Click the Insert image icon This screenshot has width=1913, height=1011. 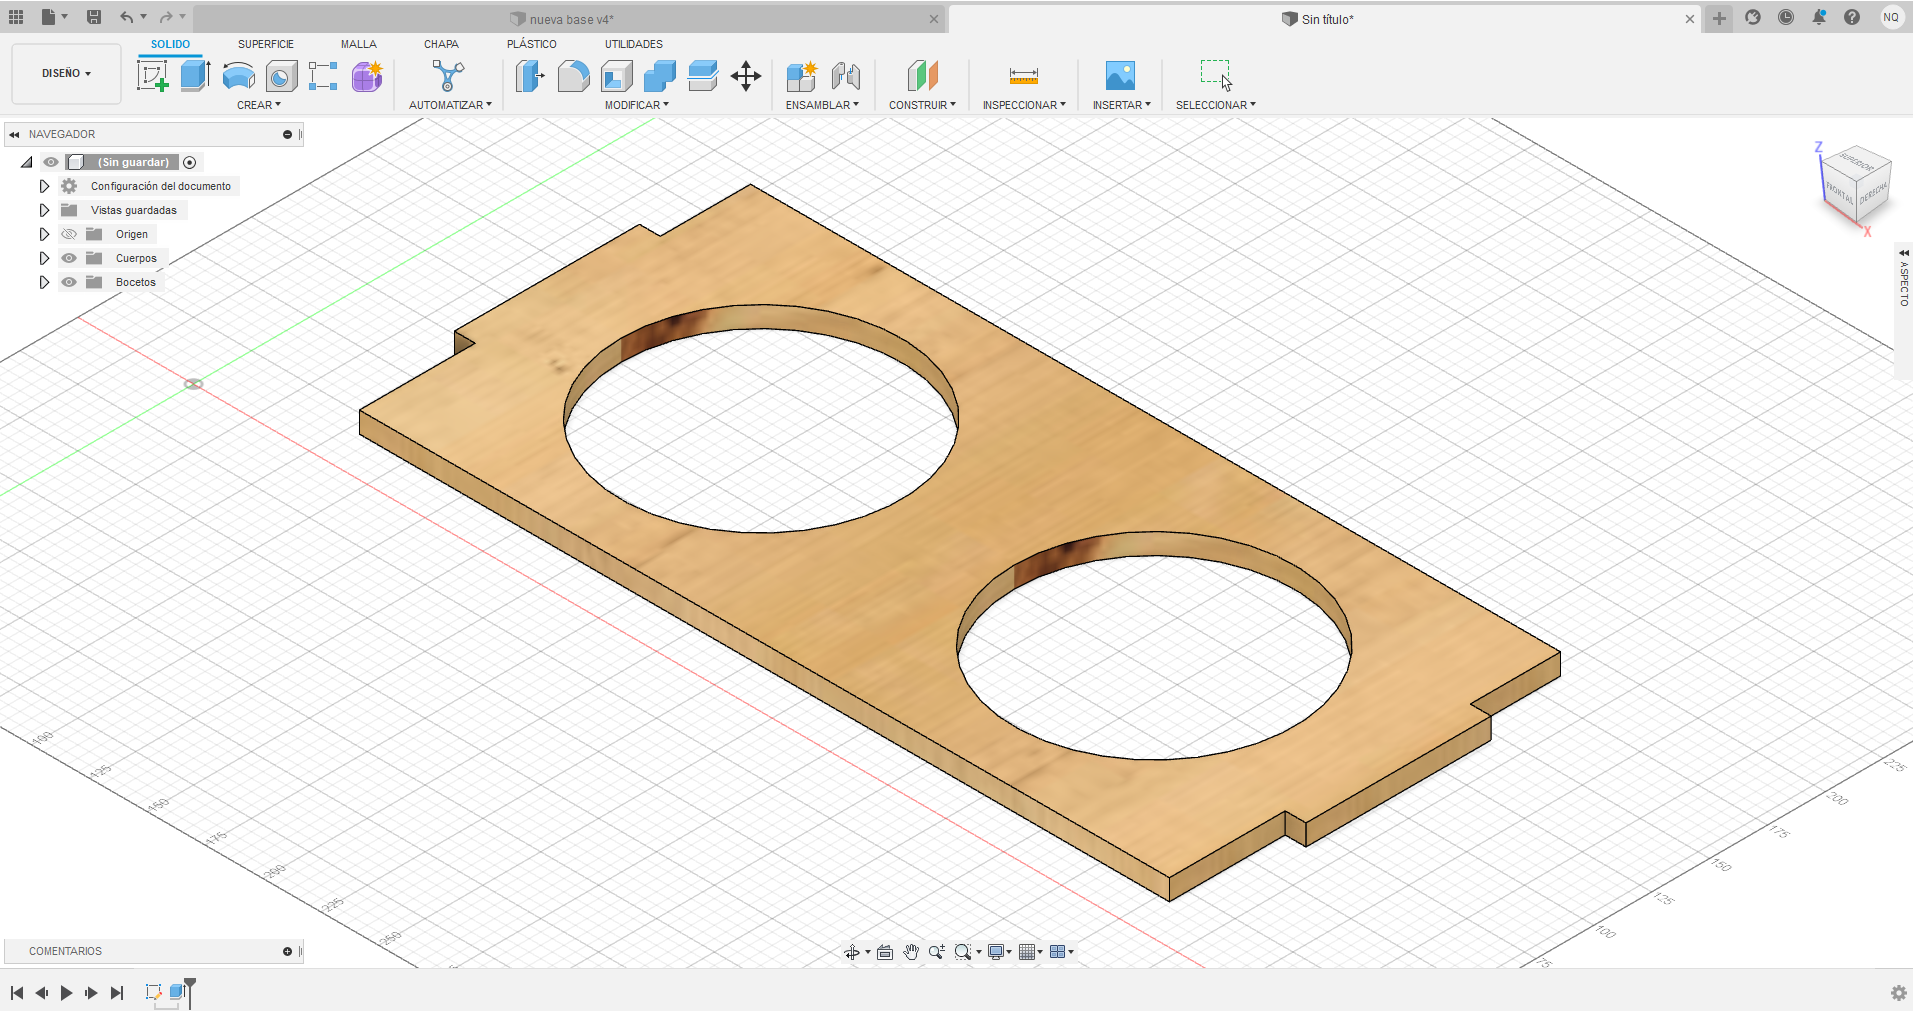[1120, 76]
